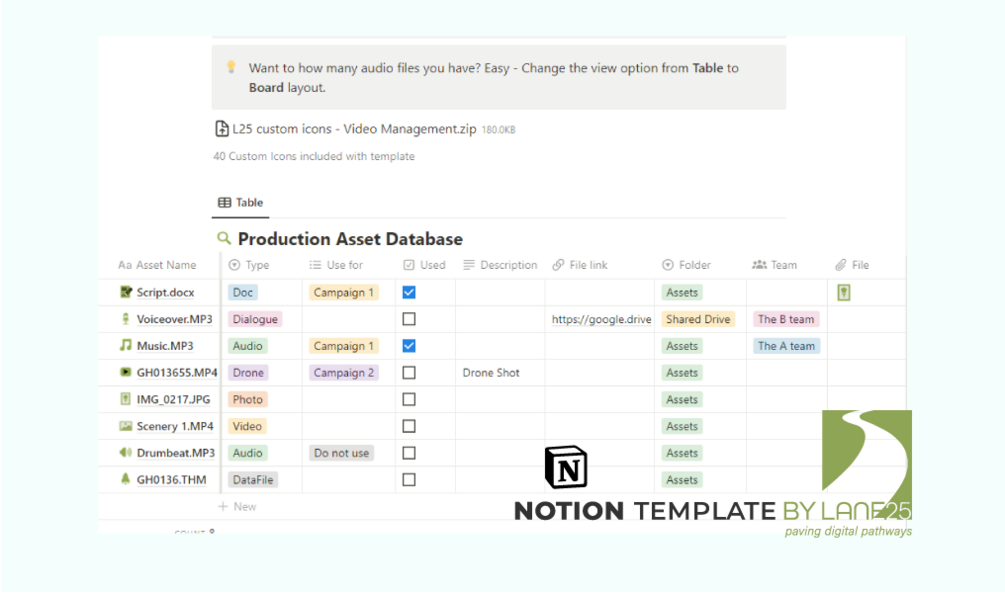Click the GH0136.THM row icon
Screen dimensions: 1005x594
point(126,479)
